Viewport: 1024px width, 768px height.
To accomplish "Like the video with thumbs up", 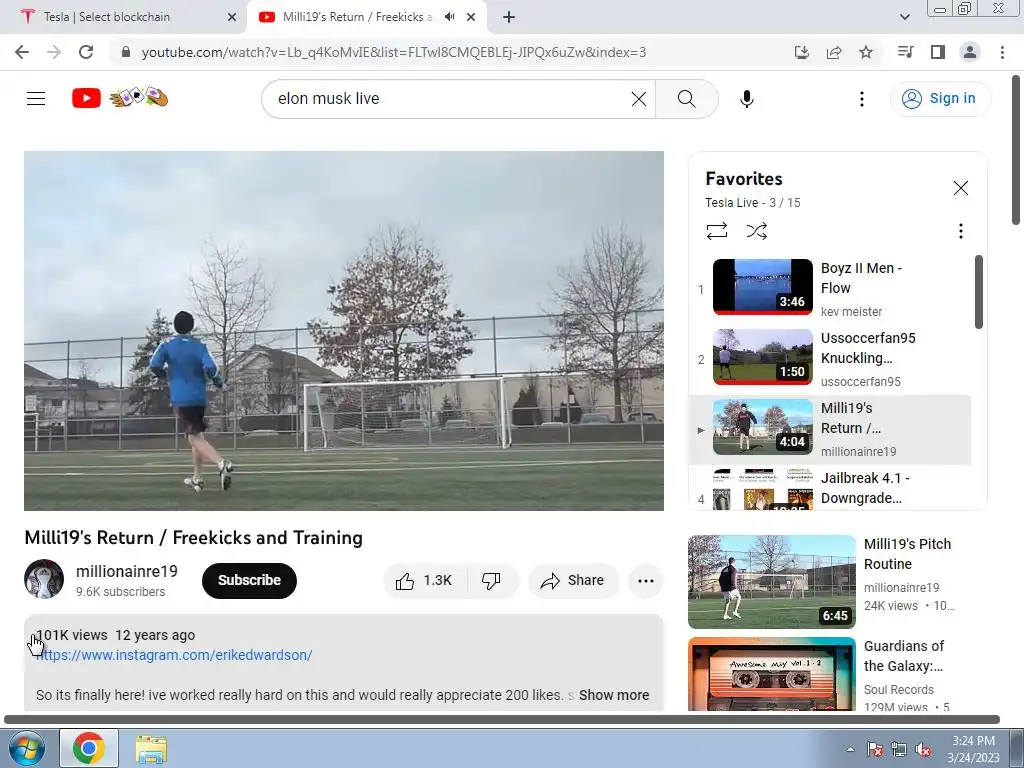I will pos(424,581).
